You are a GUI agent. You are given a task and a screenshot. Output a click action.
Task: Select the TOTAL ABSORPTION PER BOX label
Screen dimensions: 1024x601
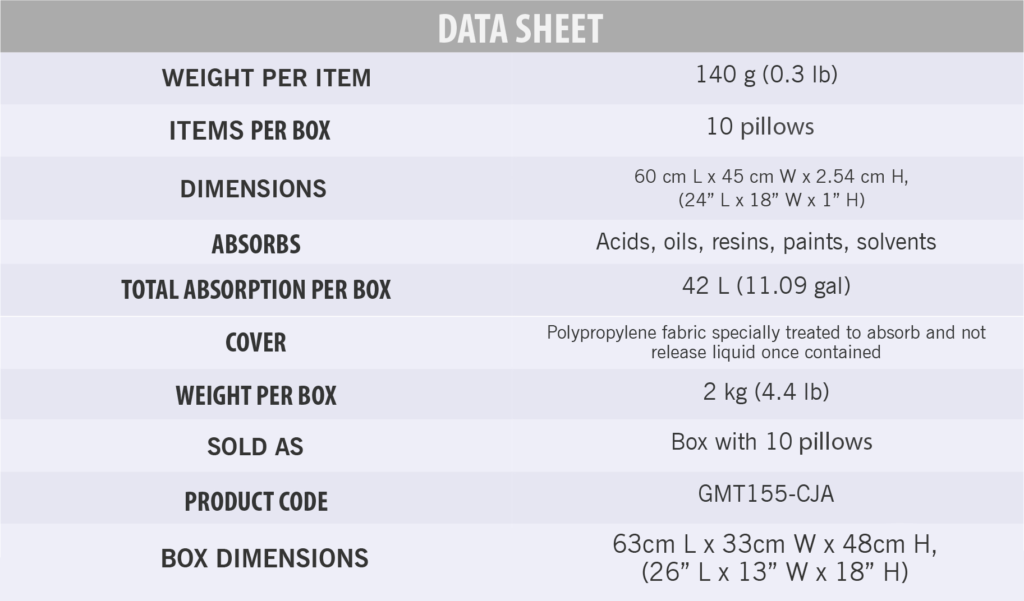click(256, 289)
